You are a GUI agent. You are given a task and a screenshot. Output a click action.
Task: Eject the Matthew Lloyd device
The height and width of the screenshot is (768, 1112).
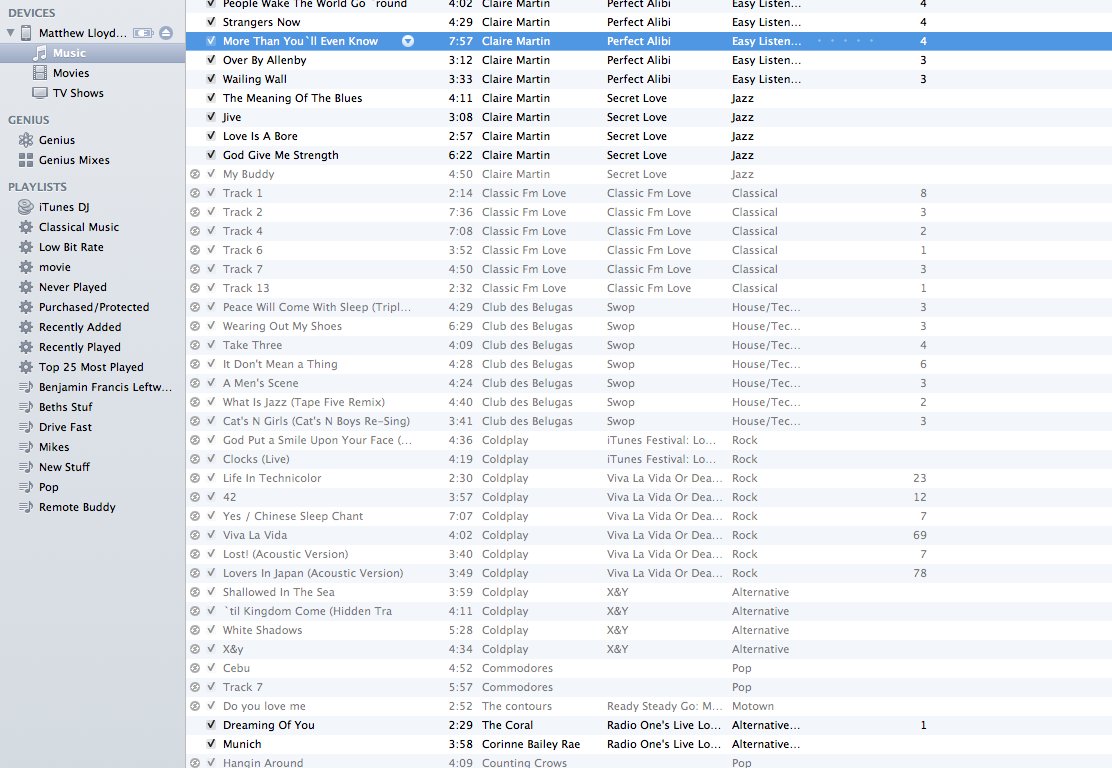point(166,32)
